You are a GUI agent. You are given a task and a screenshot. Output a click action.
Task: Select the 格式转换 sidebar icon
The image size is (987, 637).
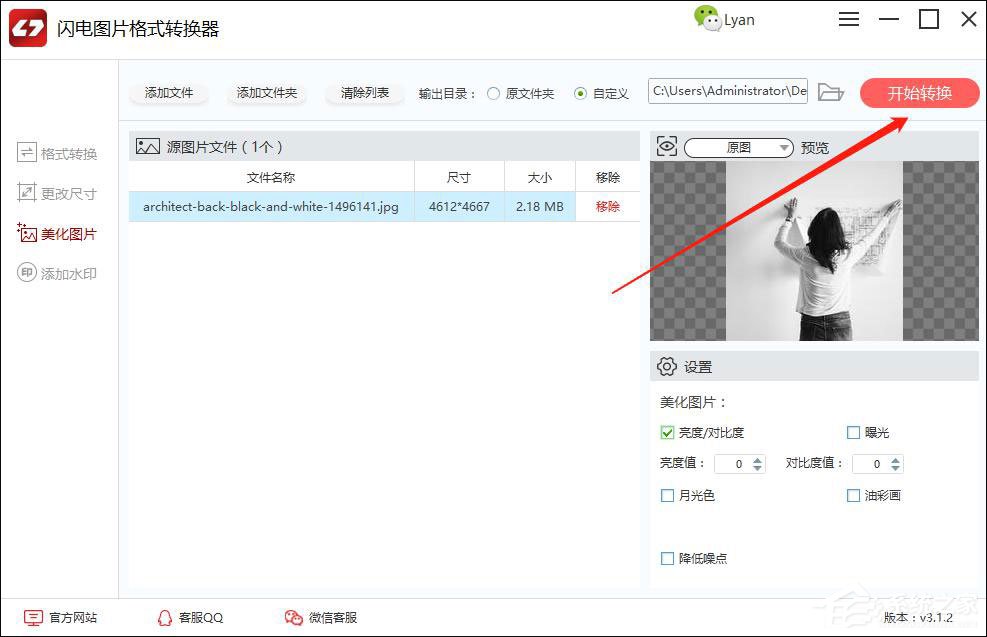tap(60, 153)
